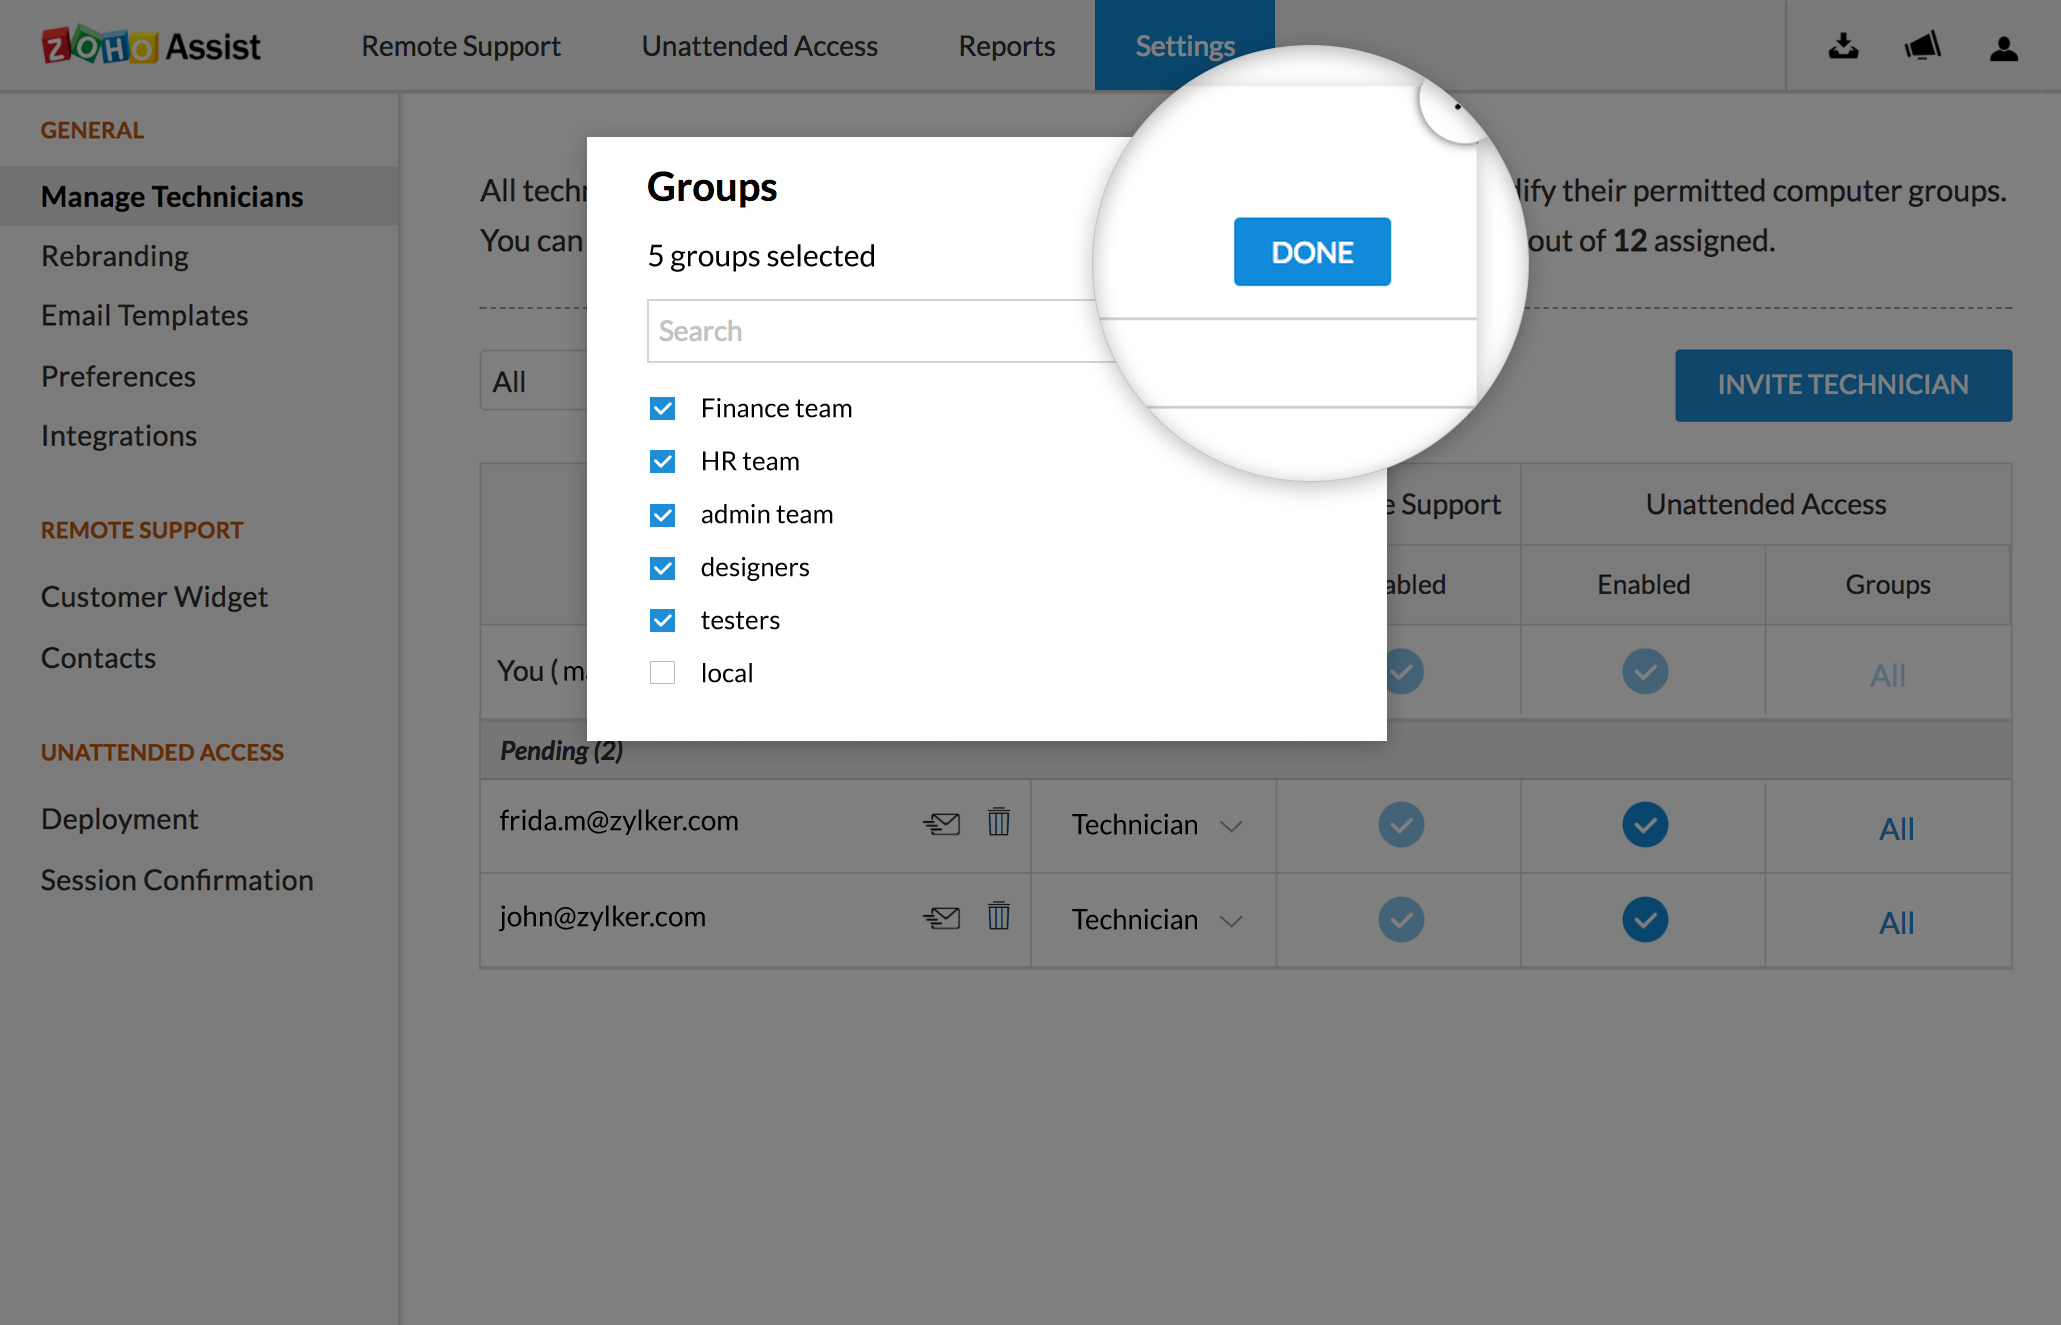Open Email Templates in sidebar
The image size is (2061, 1325).
click(144, 315)
